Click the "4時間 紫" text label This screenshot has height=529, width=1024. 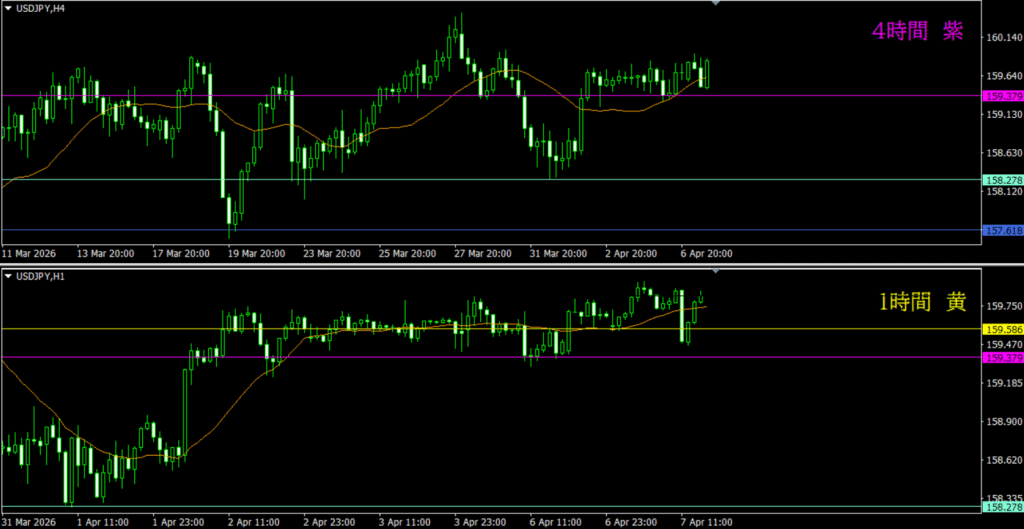point(917,31)
